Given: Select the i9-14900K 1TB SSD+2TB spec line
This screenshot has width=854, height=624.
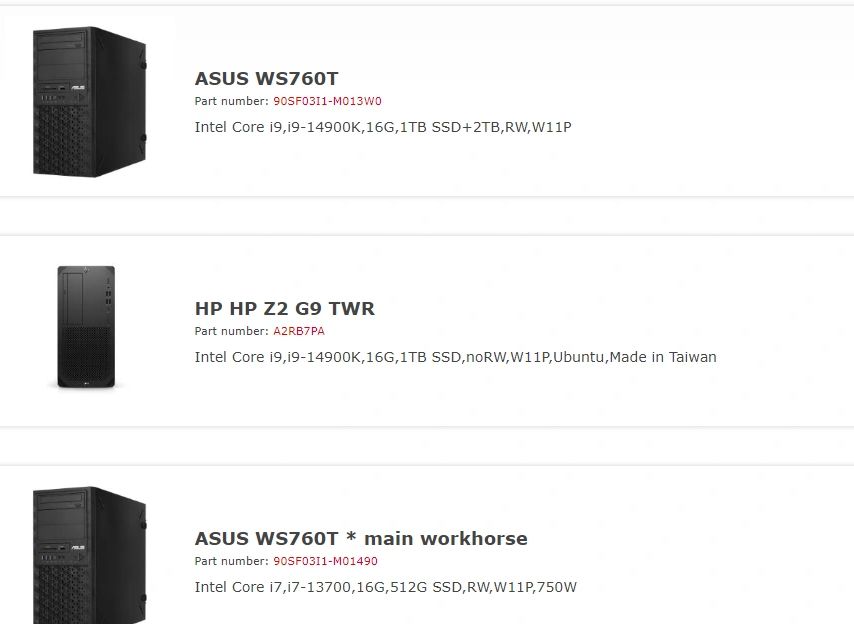Looking at the screenshot, I should (x=382, y=127).
